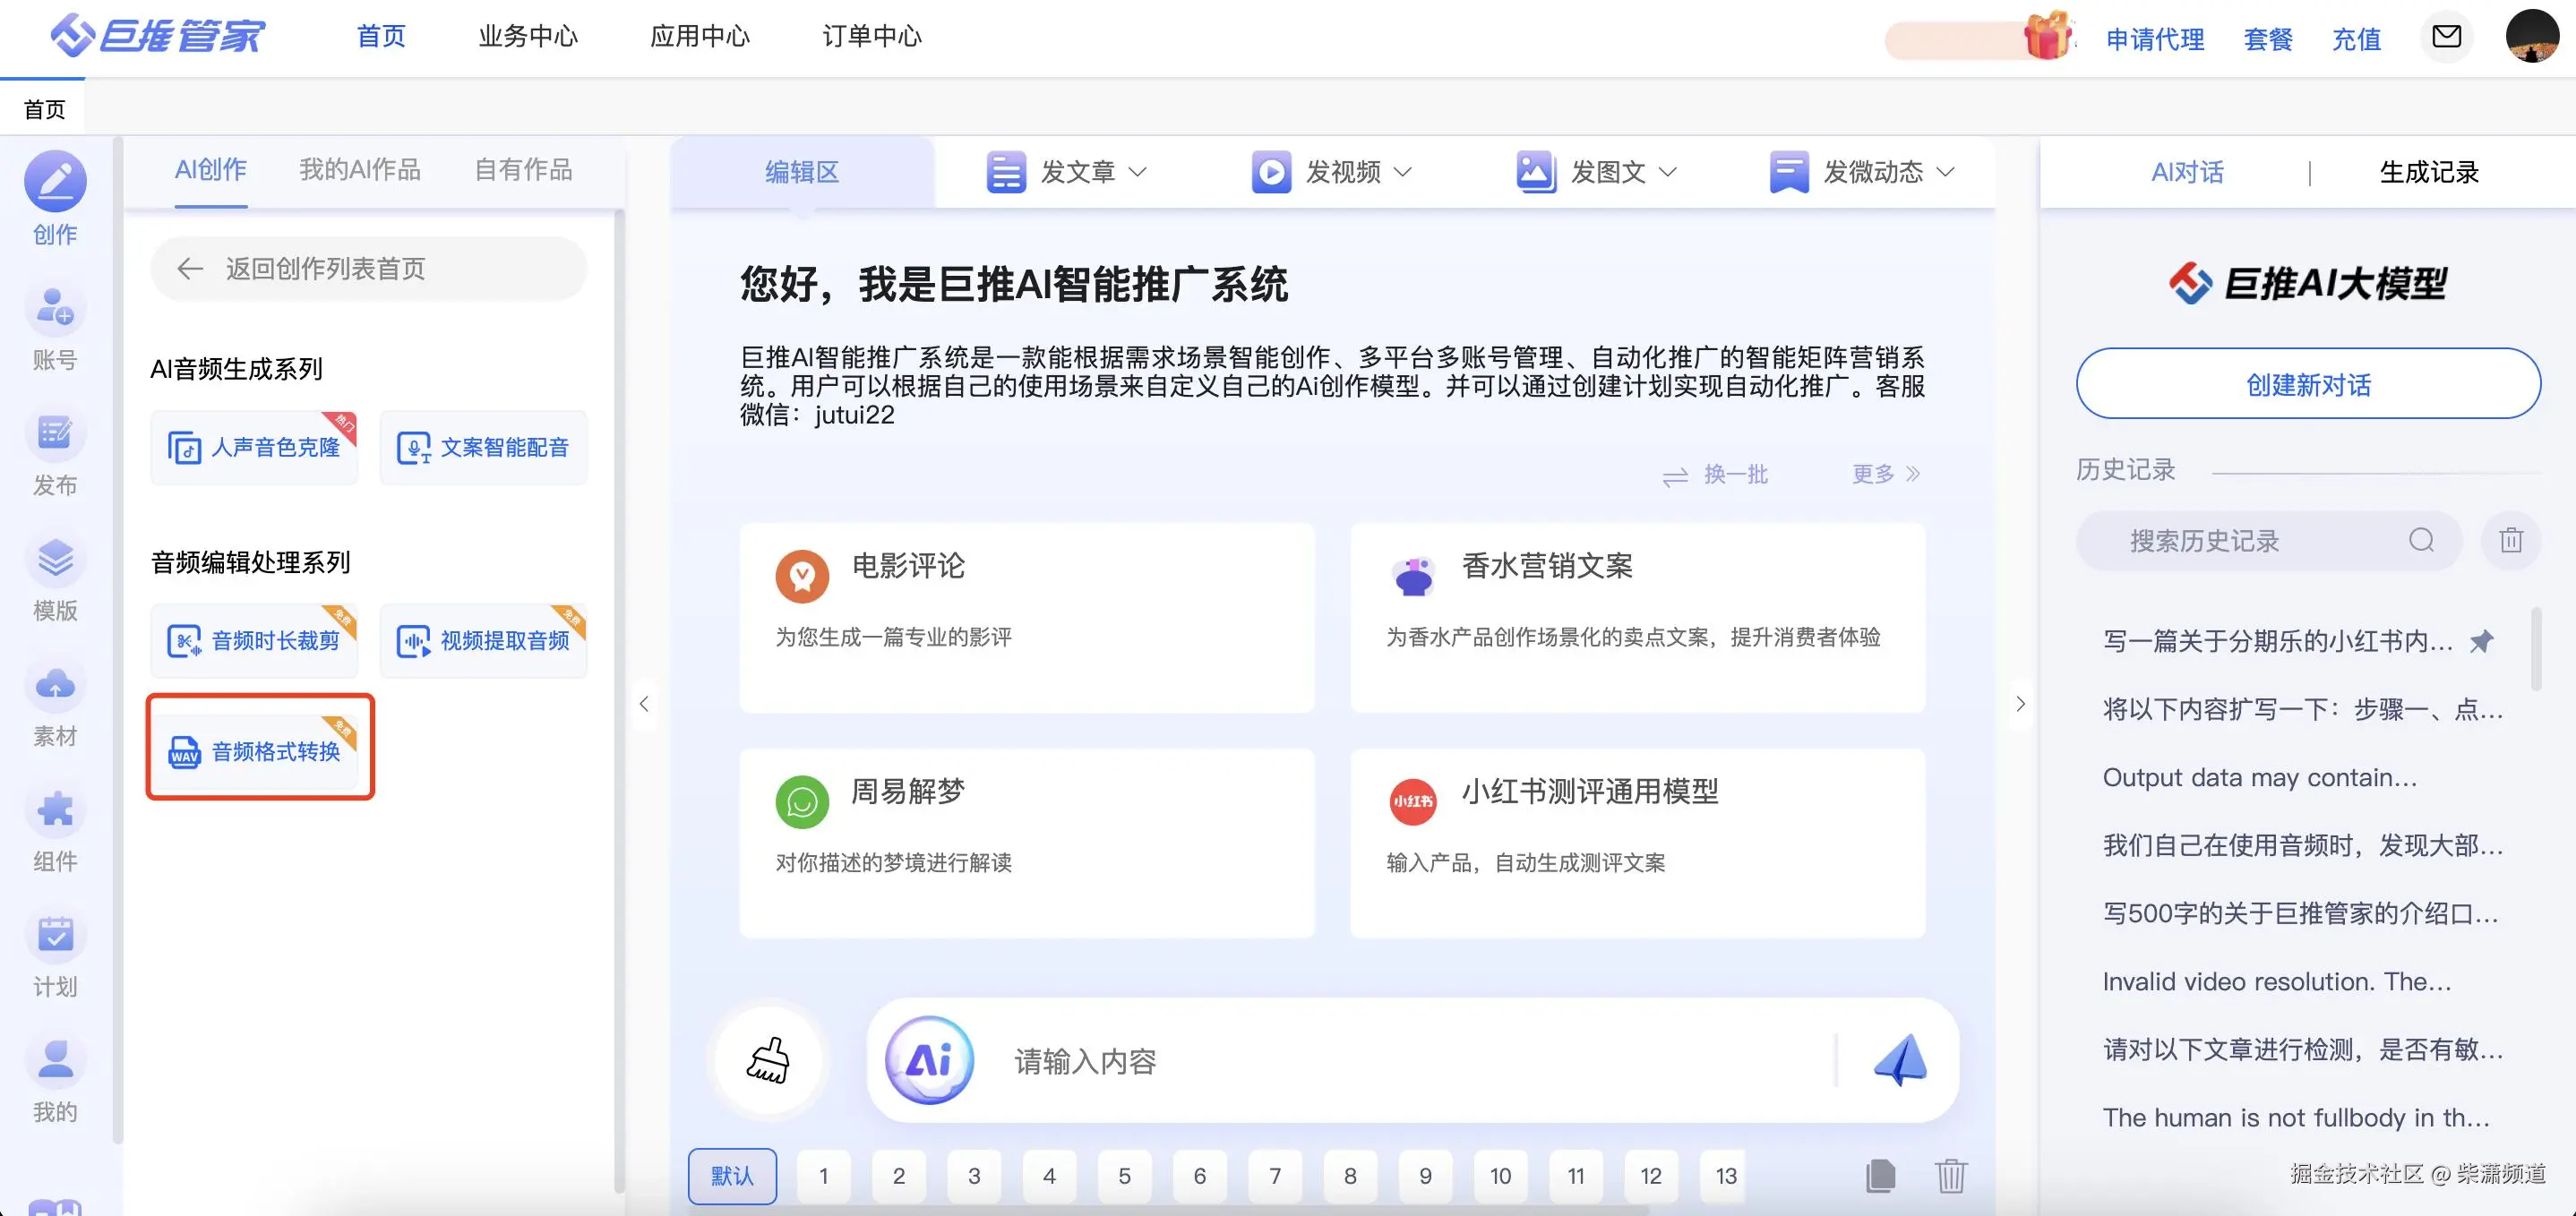Click the broom clear-chat icon

768,1060
